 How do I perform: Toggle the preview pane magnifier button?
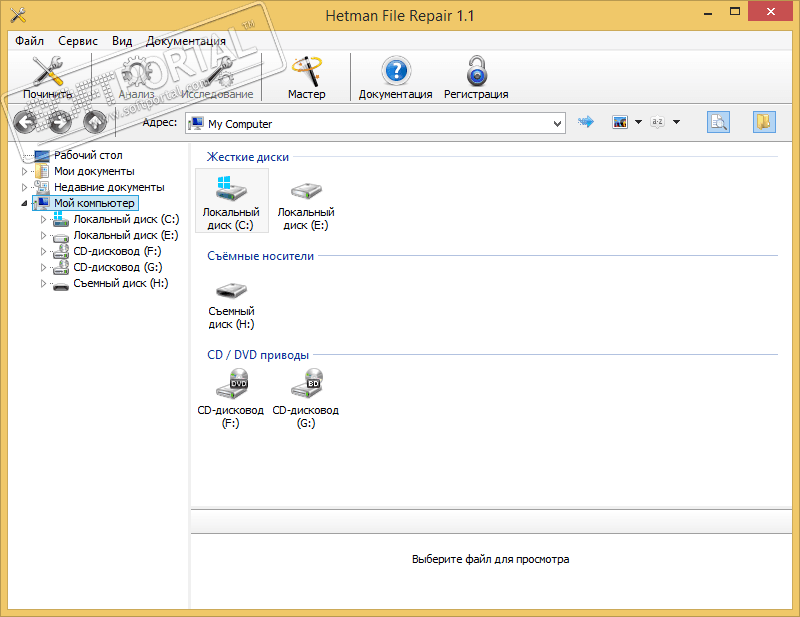(x=718, y=122)
